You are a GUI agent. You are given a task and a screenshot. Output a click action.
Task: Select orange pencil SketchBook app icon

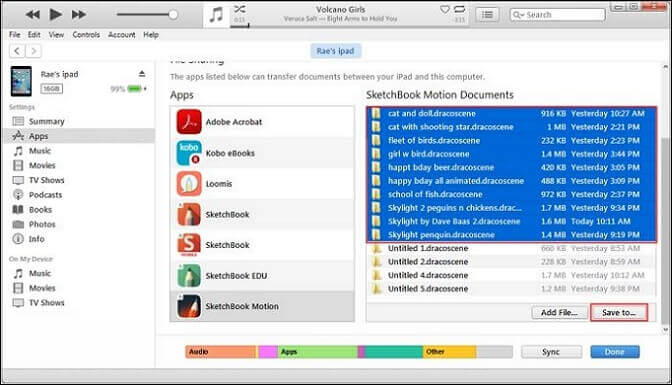tap(189, 214)
